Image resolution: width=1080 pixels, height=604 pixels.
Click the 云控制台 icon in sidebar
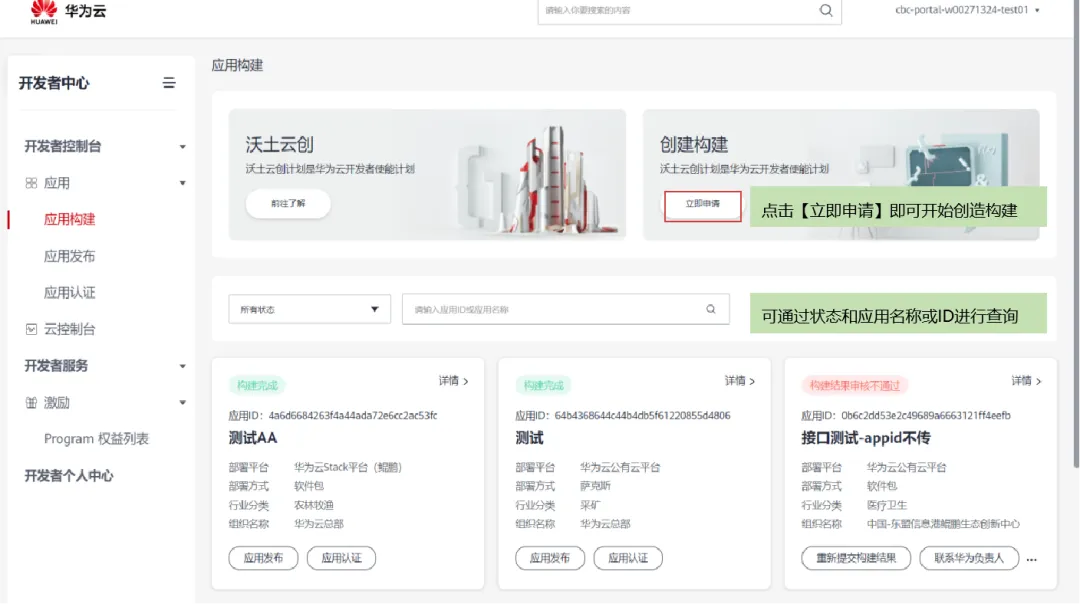click(x=31, y=329)
